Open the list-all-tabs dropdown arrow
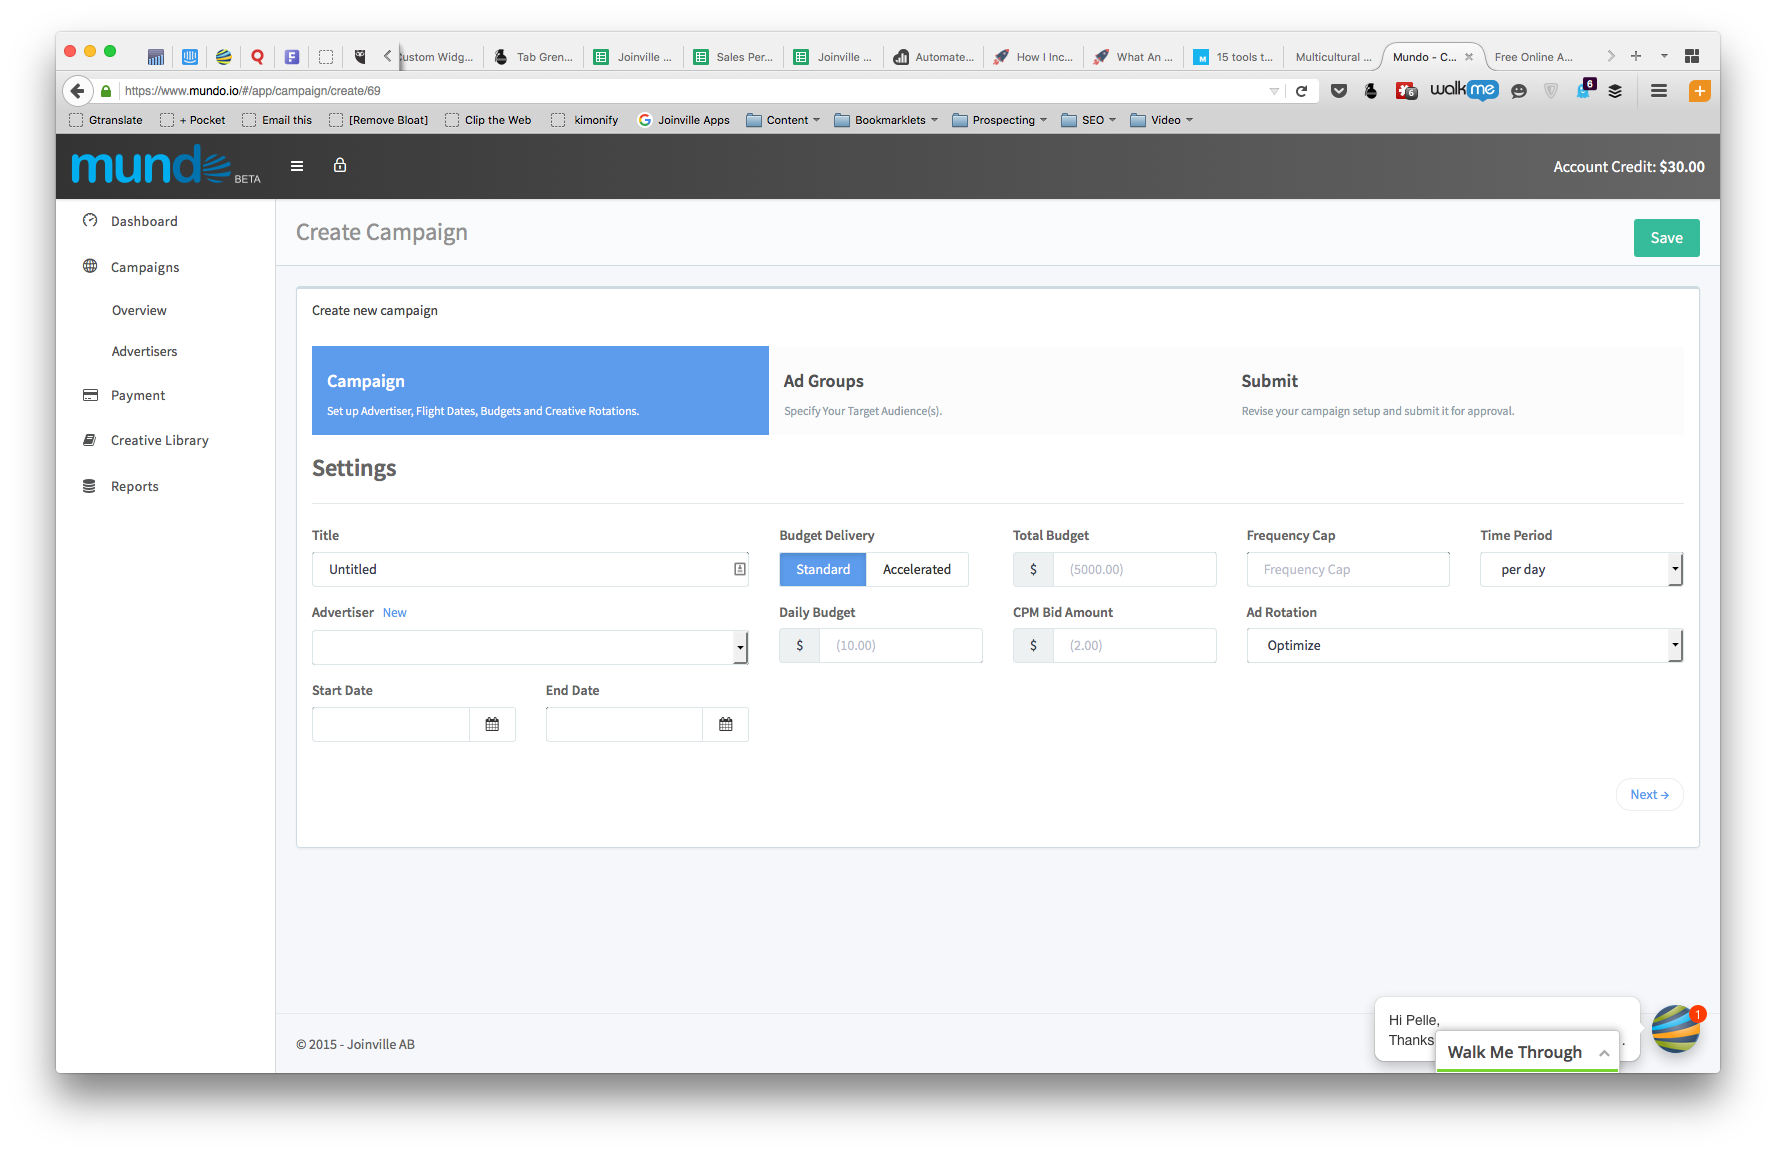The height and width of the screenshot is (1153, 1776). 1664,56
